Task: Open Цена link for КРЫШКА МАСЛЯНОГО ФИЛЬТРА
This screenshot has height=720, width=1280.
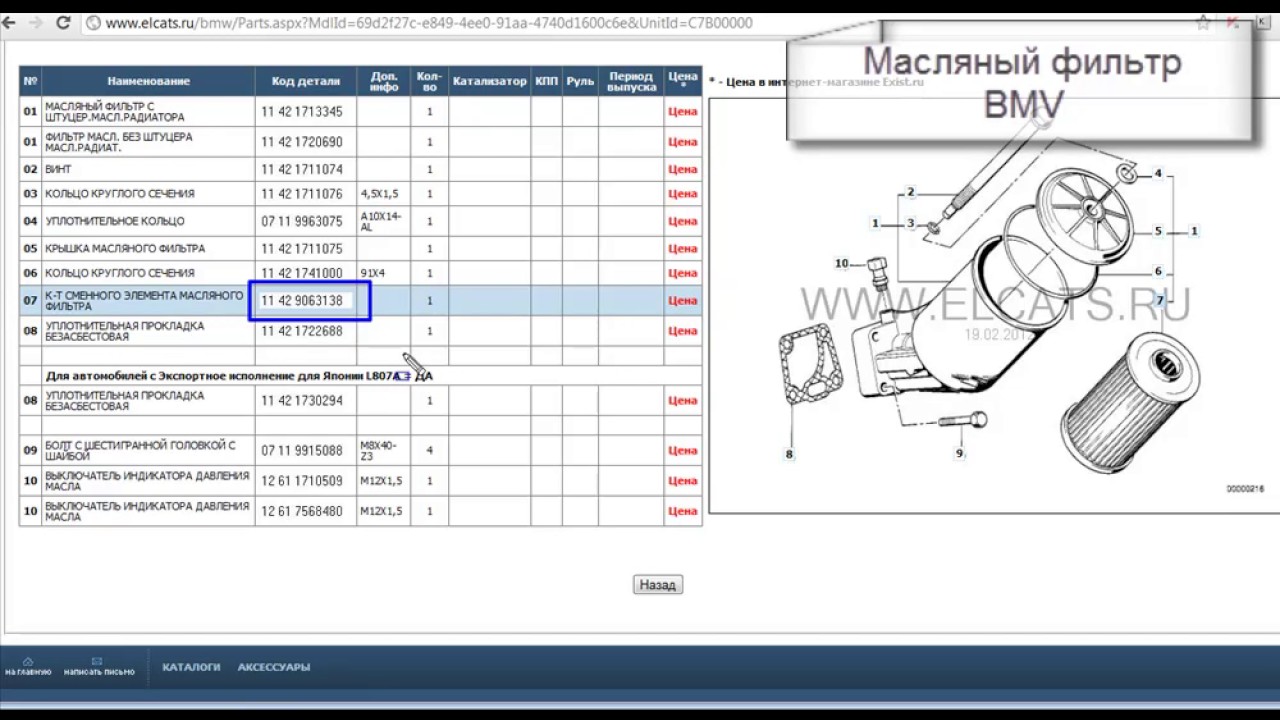Action: click(x=683, y=248)
